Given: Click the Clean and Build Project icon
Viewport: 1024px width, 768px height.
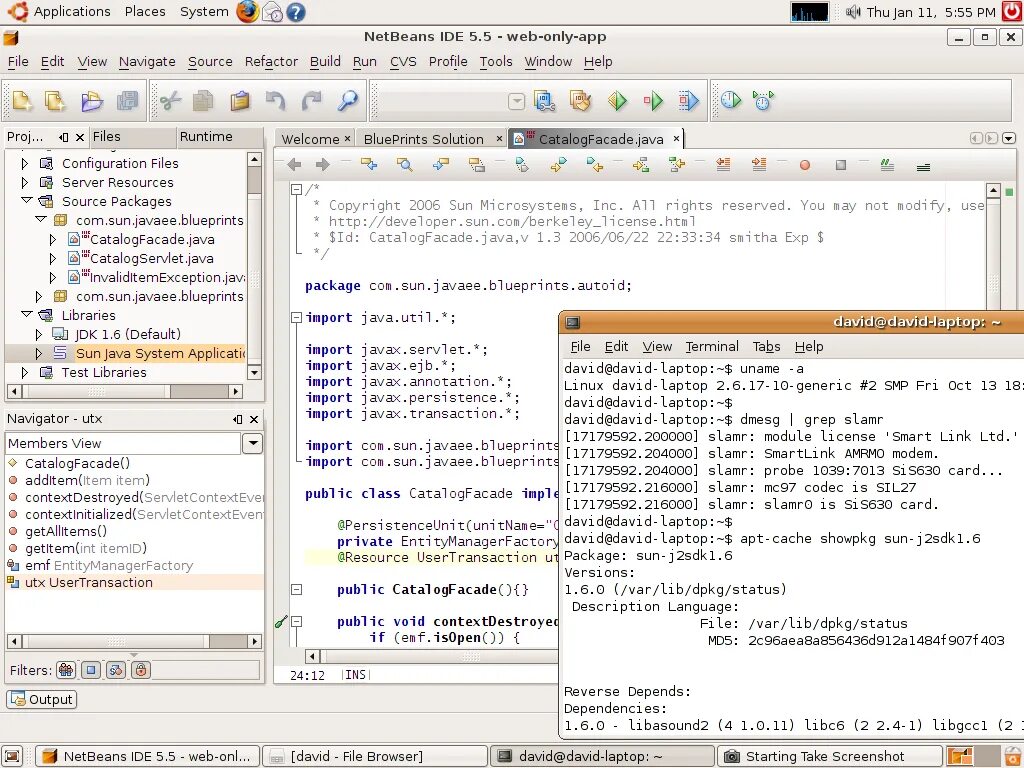Looking at the screenshot, I should pyautogui.click(x=580, y=101).
